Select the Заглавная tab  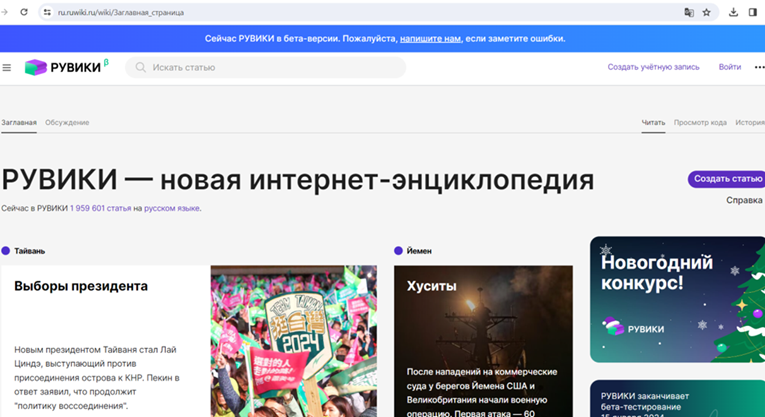click(x=19, y=123)
